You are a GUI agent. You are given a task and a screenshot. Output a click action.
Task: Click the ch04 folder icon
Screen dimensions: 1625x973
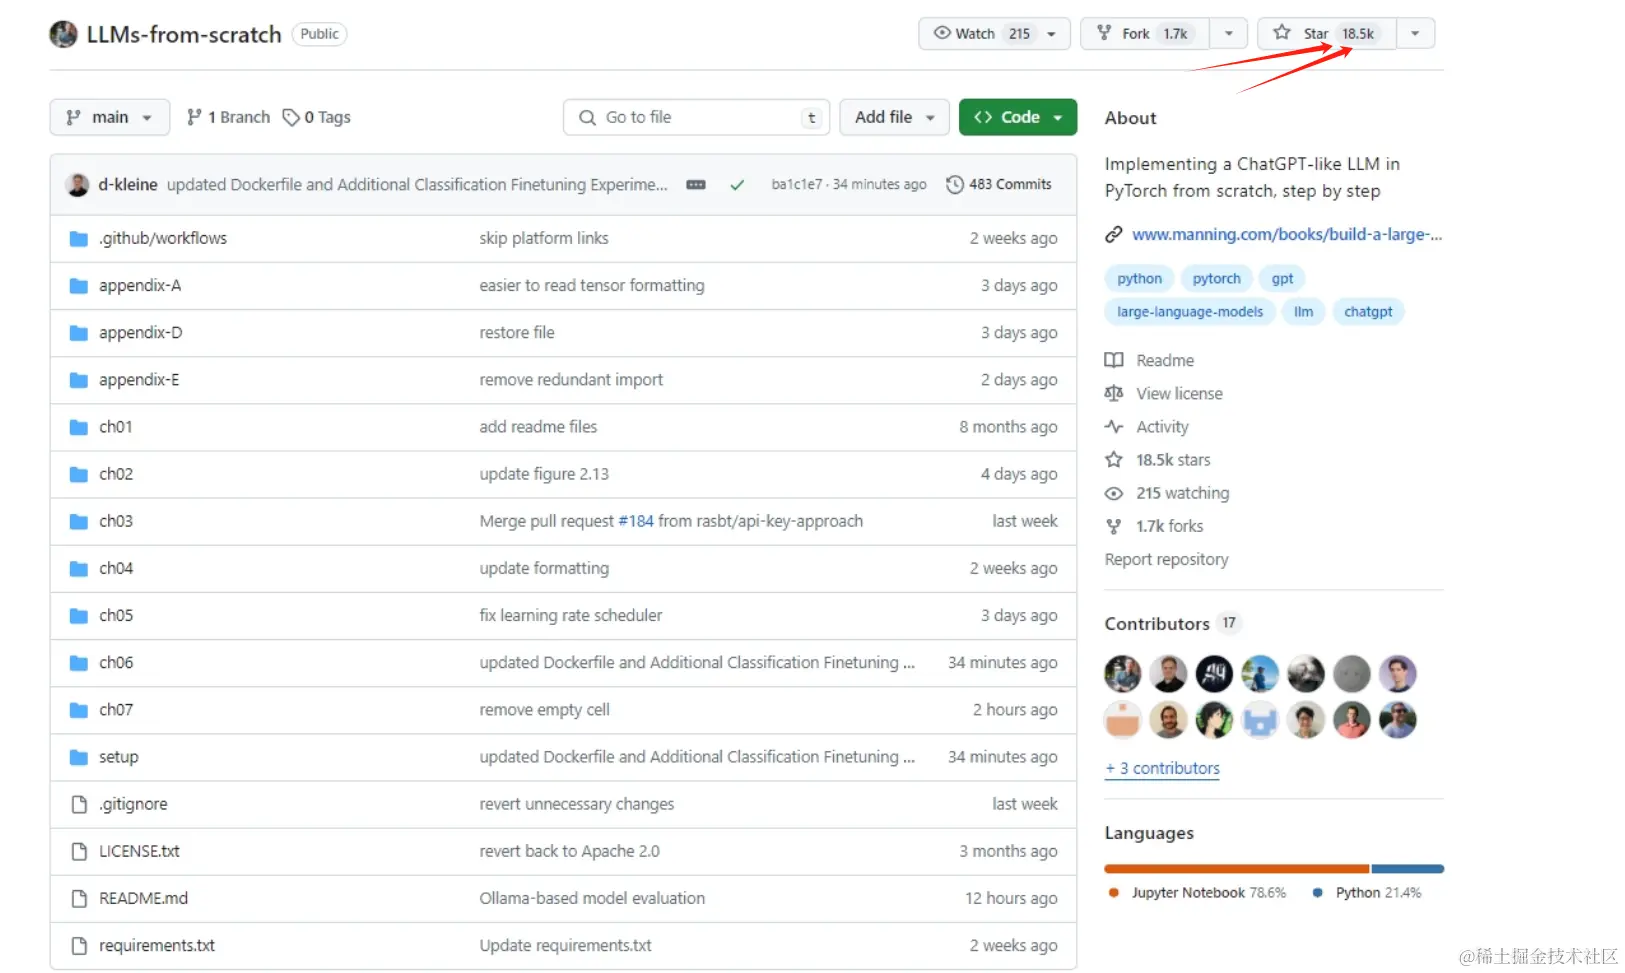click(x=79, y=569)
